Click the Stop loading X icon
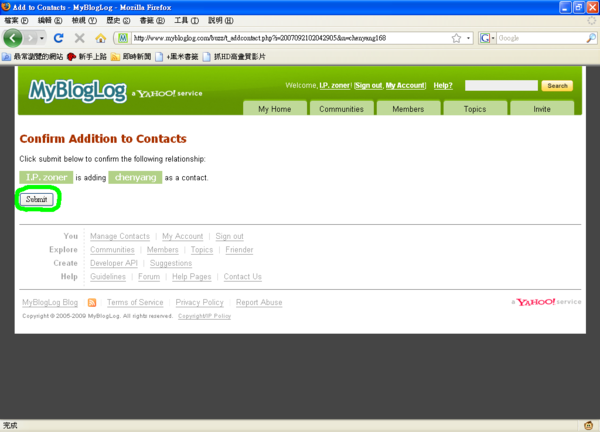600x432 pixels. click(80, 38)
